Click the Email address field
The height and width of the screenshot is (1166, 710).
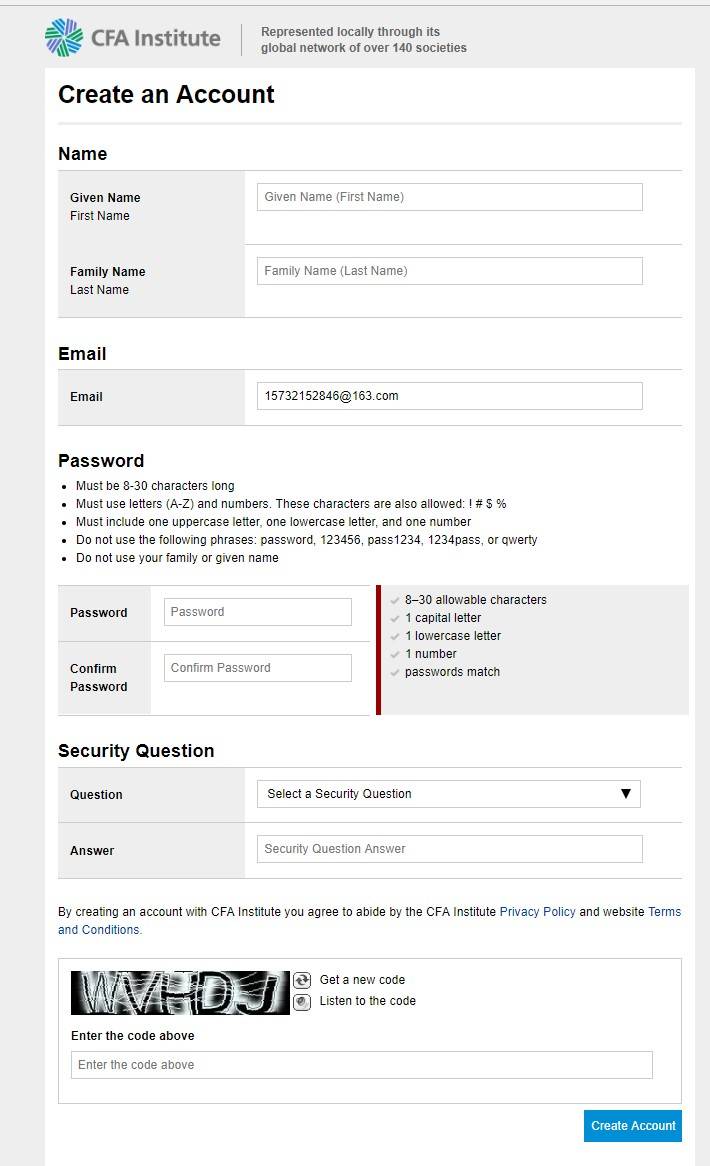[449, 396]
